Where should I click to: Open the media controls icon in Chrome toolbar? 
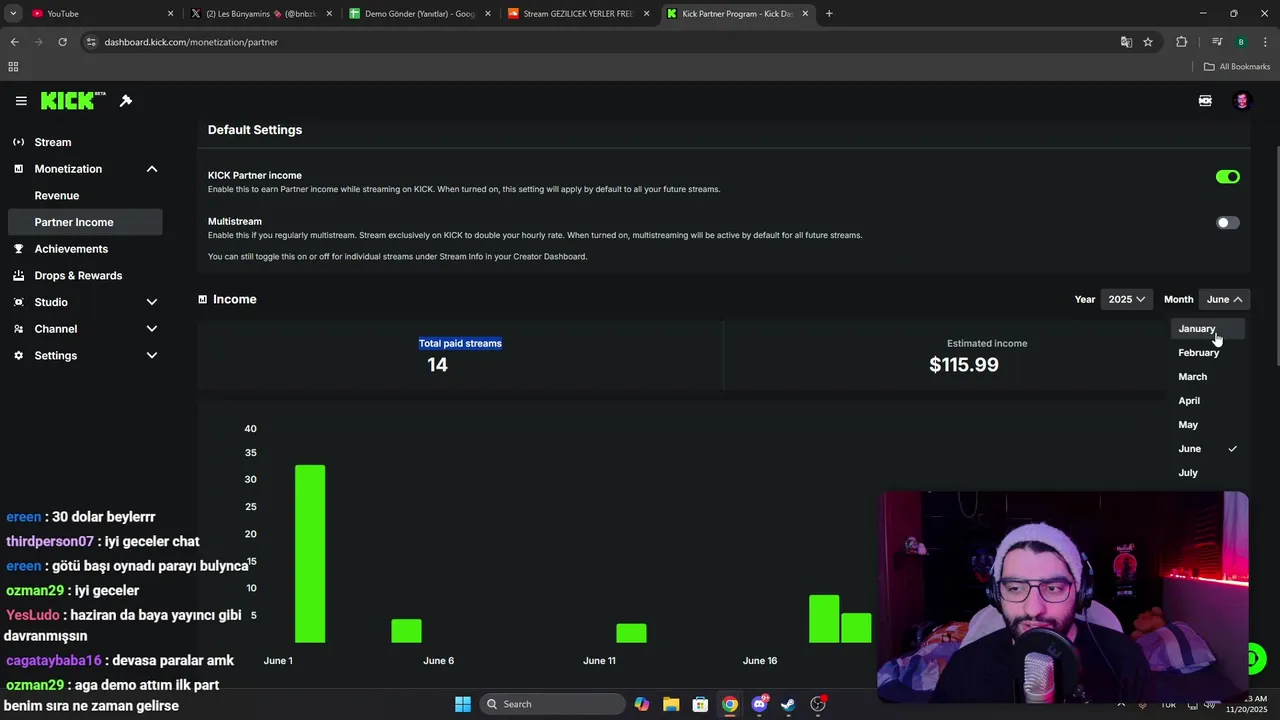coord(1216,42)
